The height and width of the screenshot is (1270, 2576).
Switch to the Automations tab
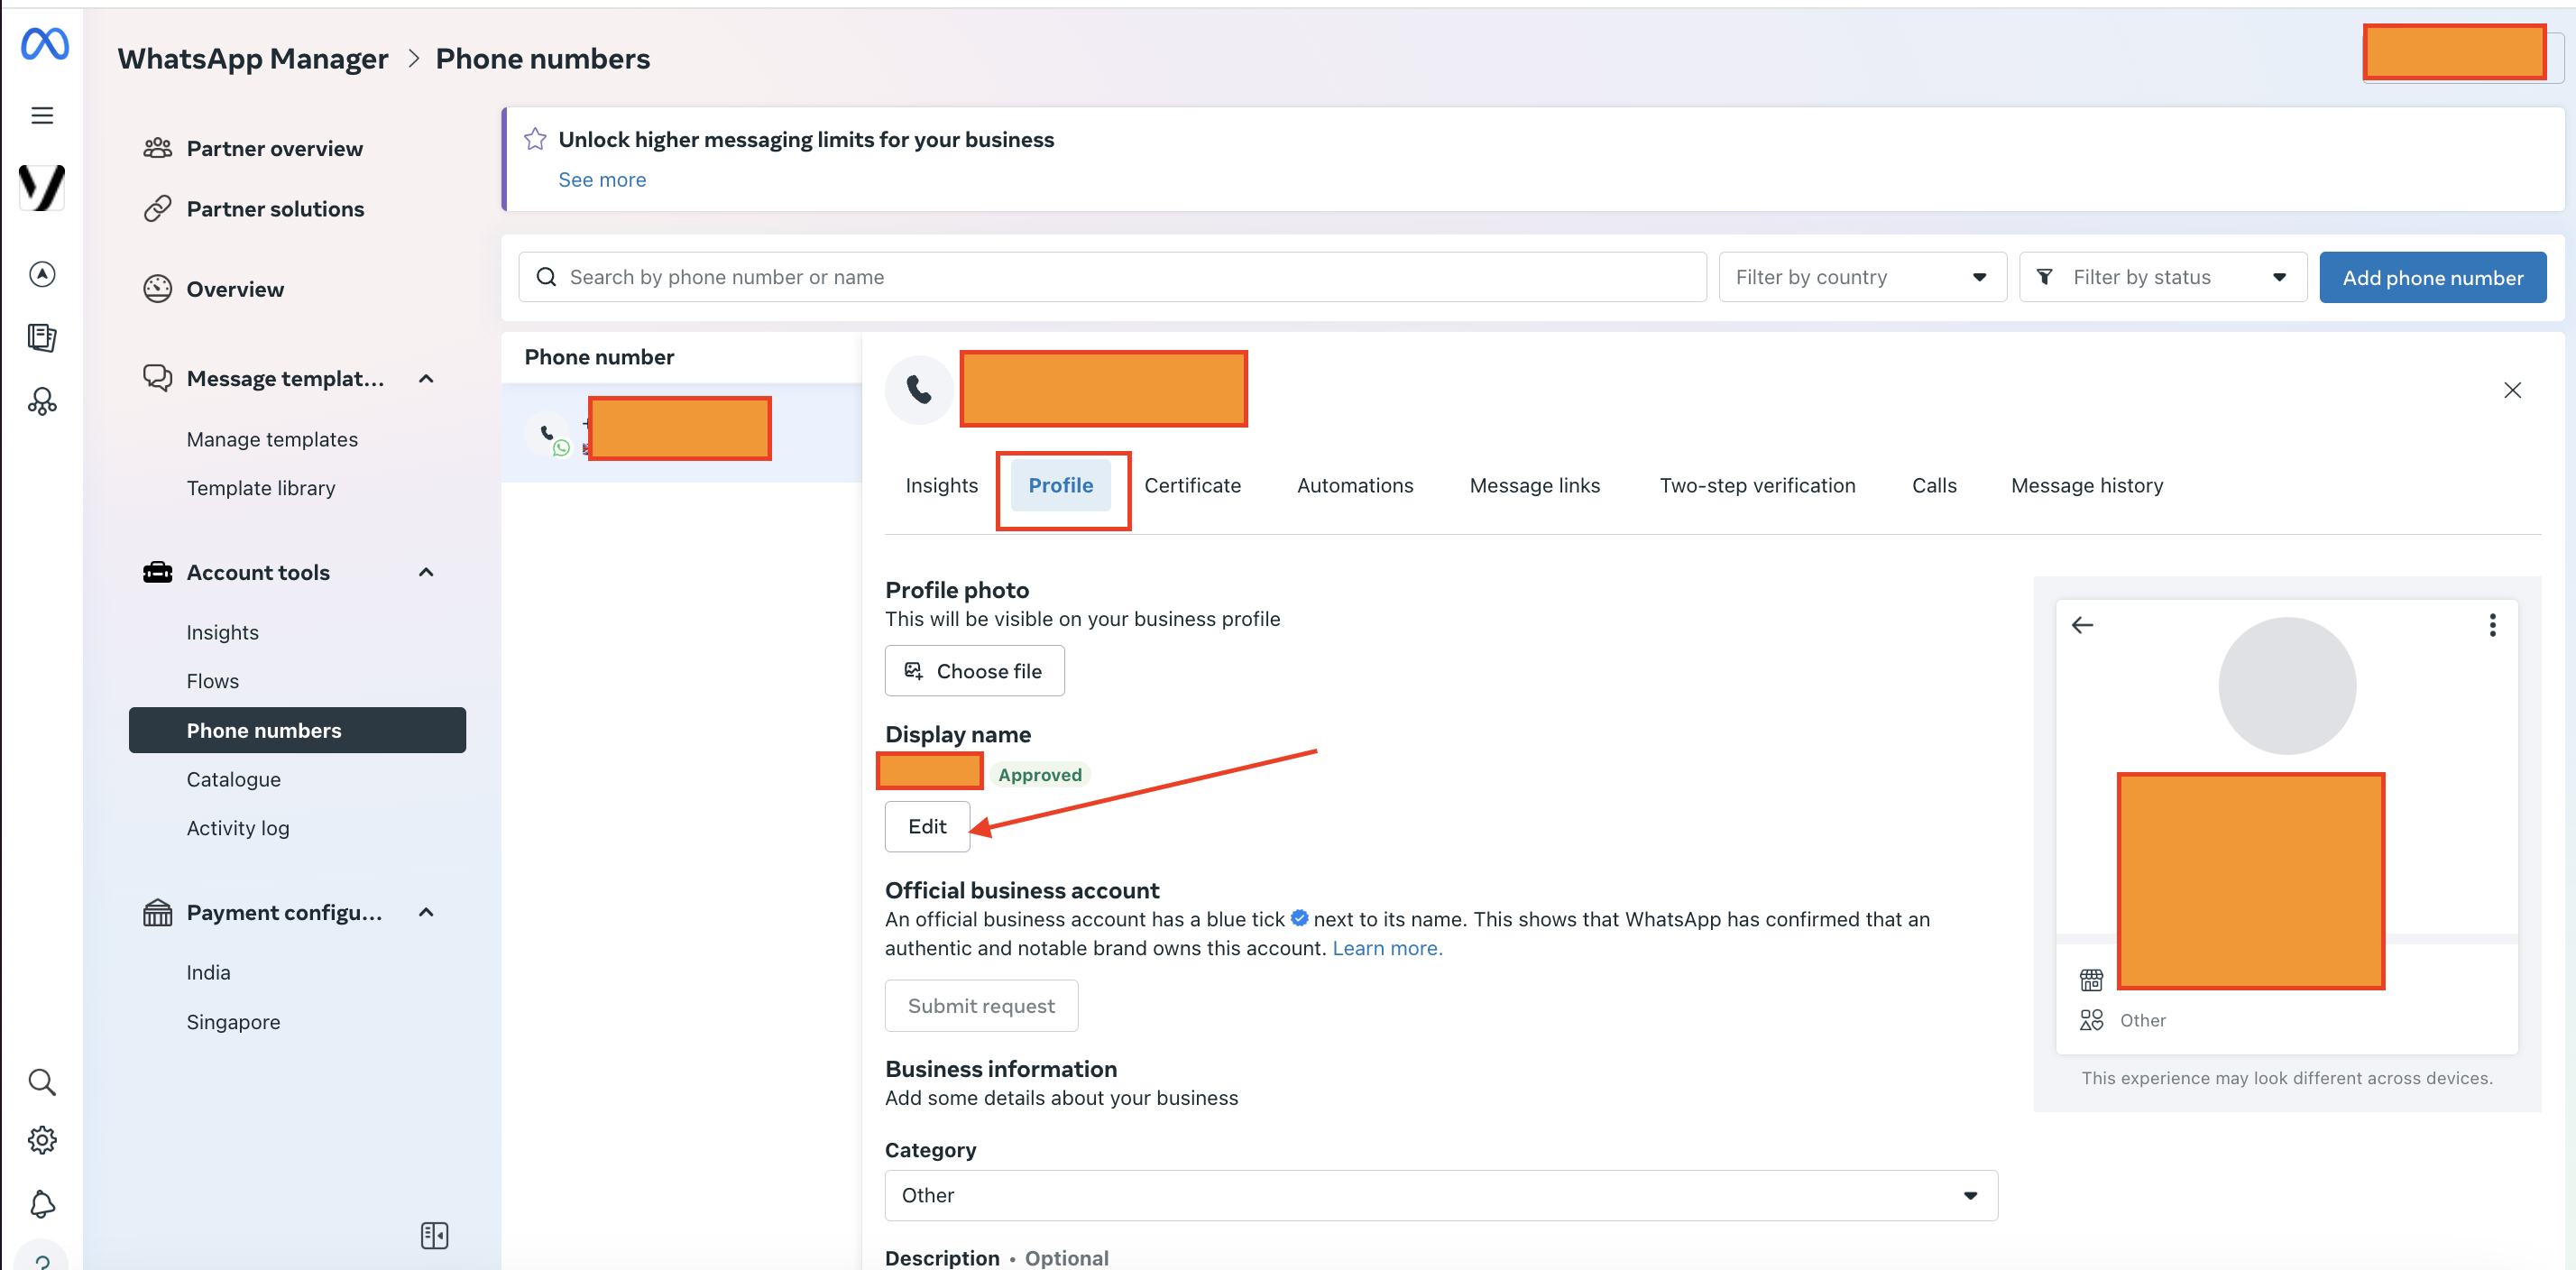point(1355,485)
